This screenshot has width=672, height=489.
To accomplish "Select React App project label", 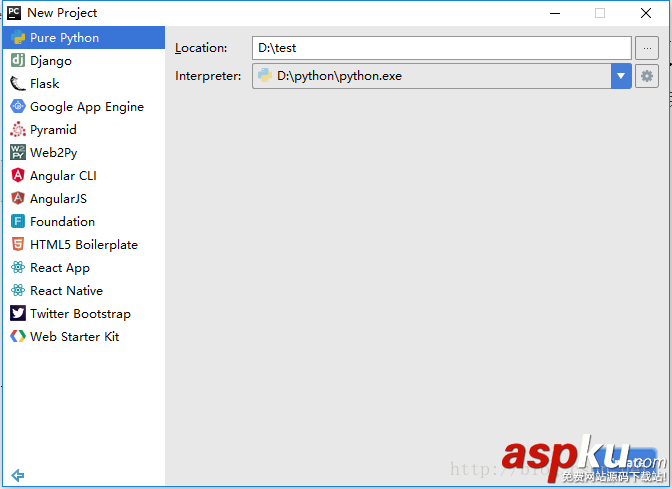I will coord(60,268).
